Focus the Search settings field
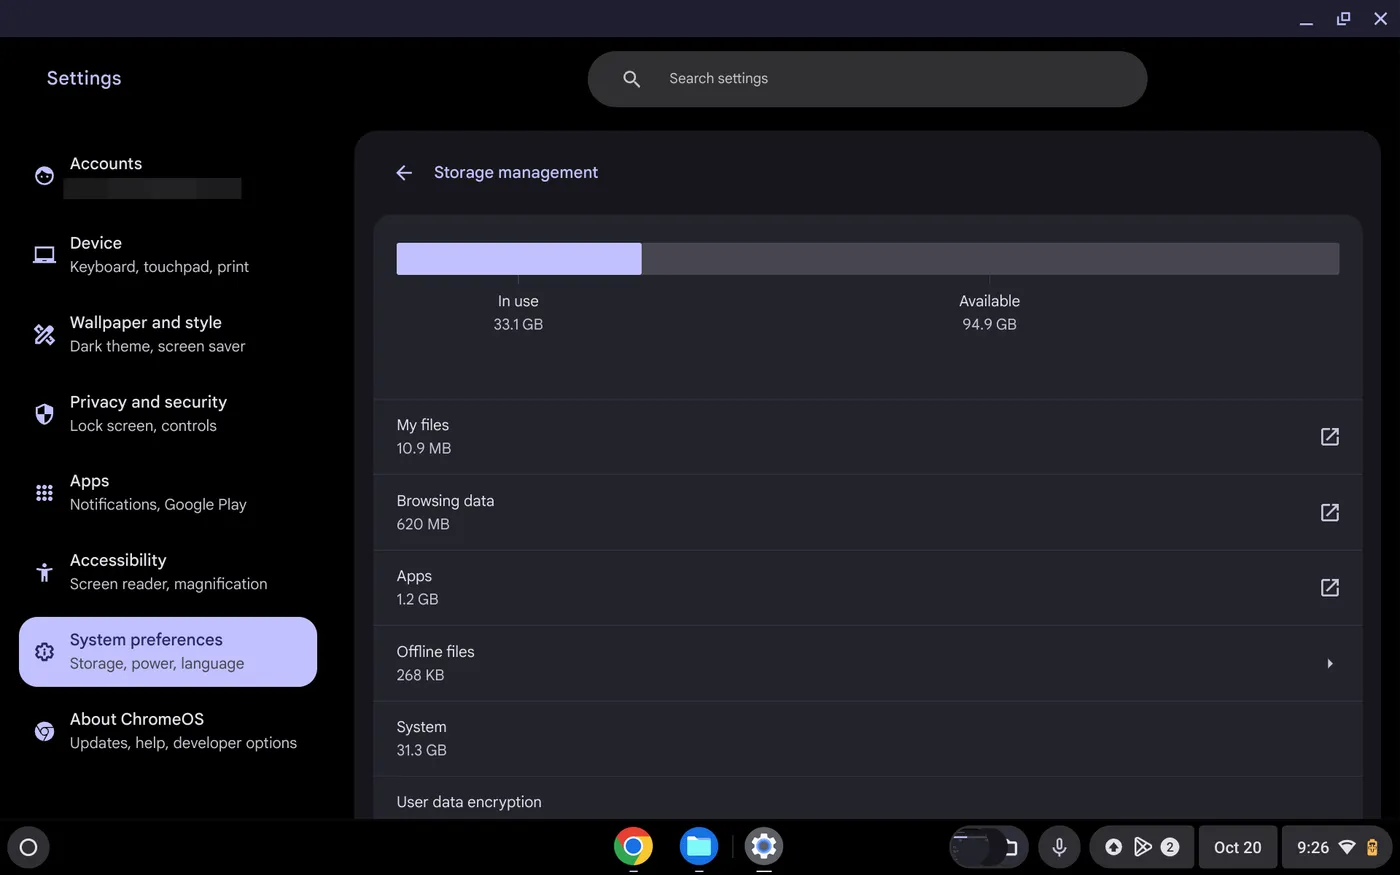The width and height of the screenshot is (1400, 875). [x=867, y=79]
